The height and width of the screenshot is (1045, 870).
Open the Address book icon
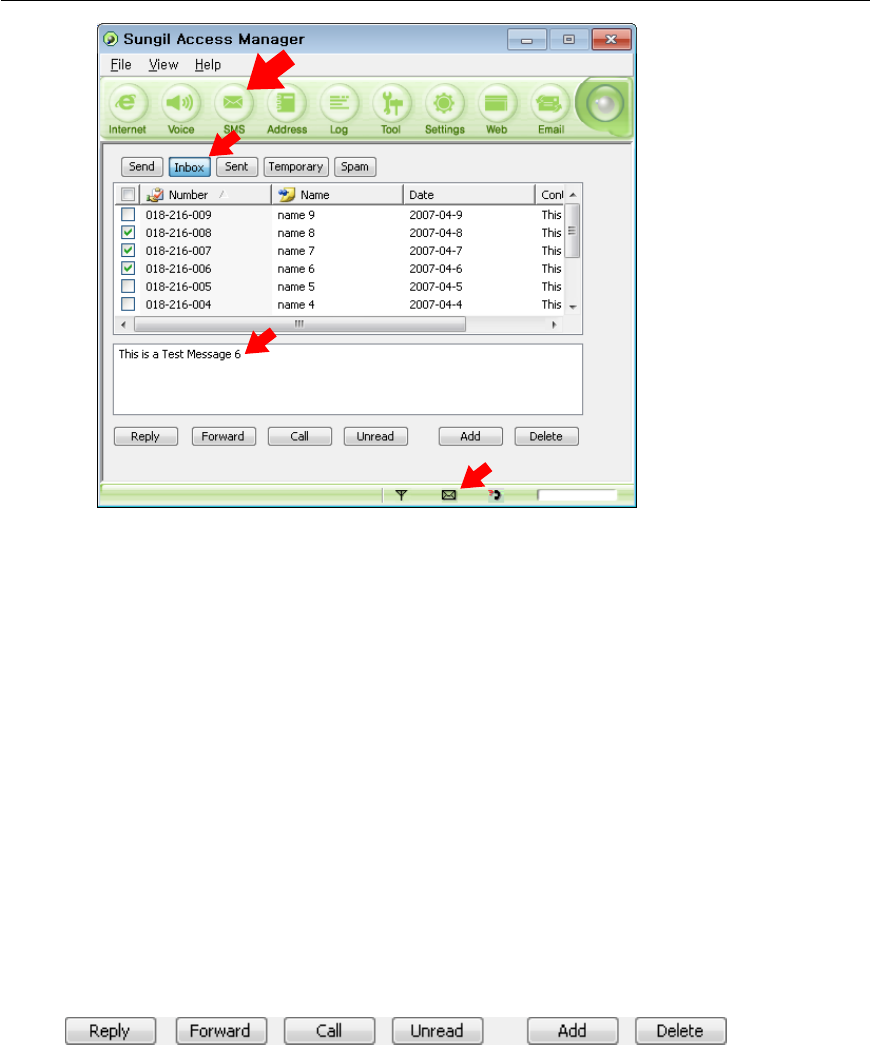click(286, 103)
